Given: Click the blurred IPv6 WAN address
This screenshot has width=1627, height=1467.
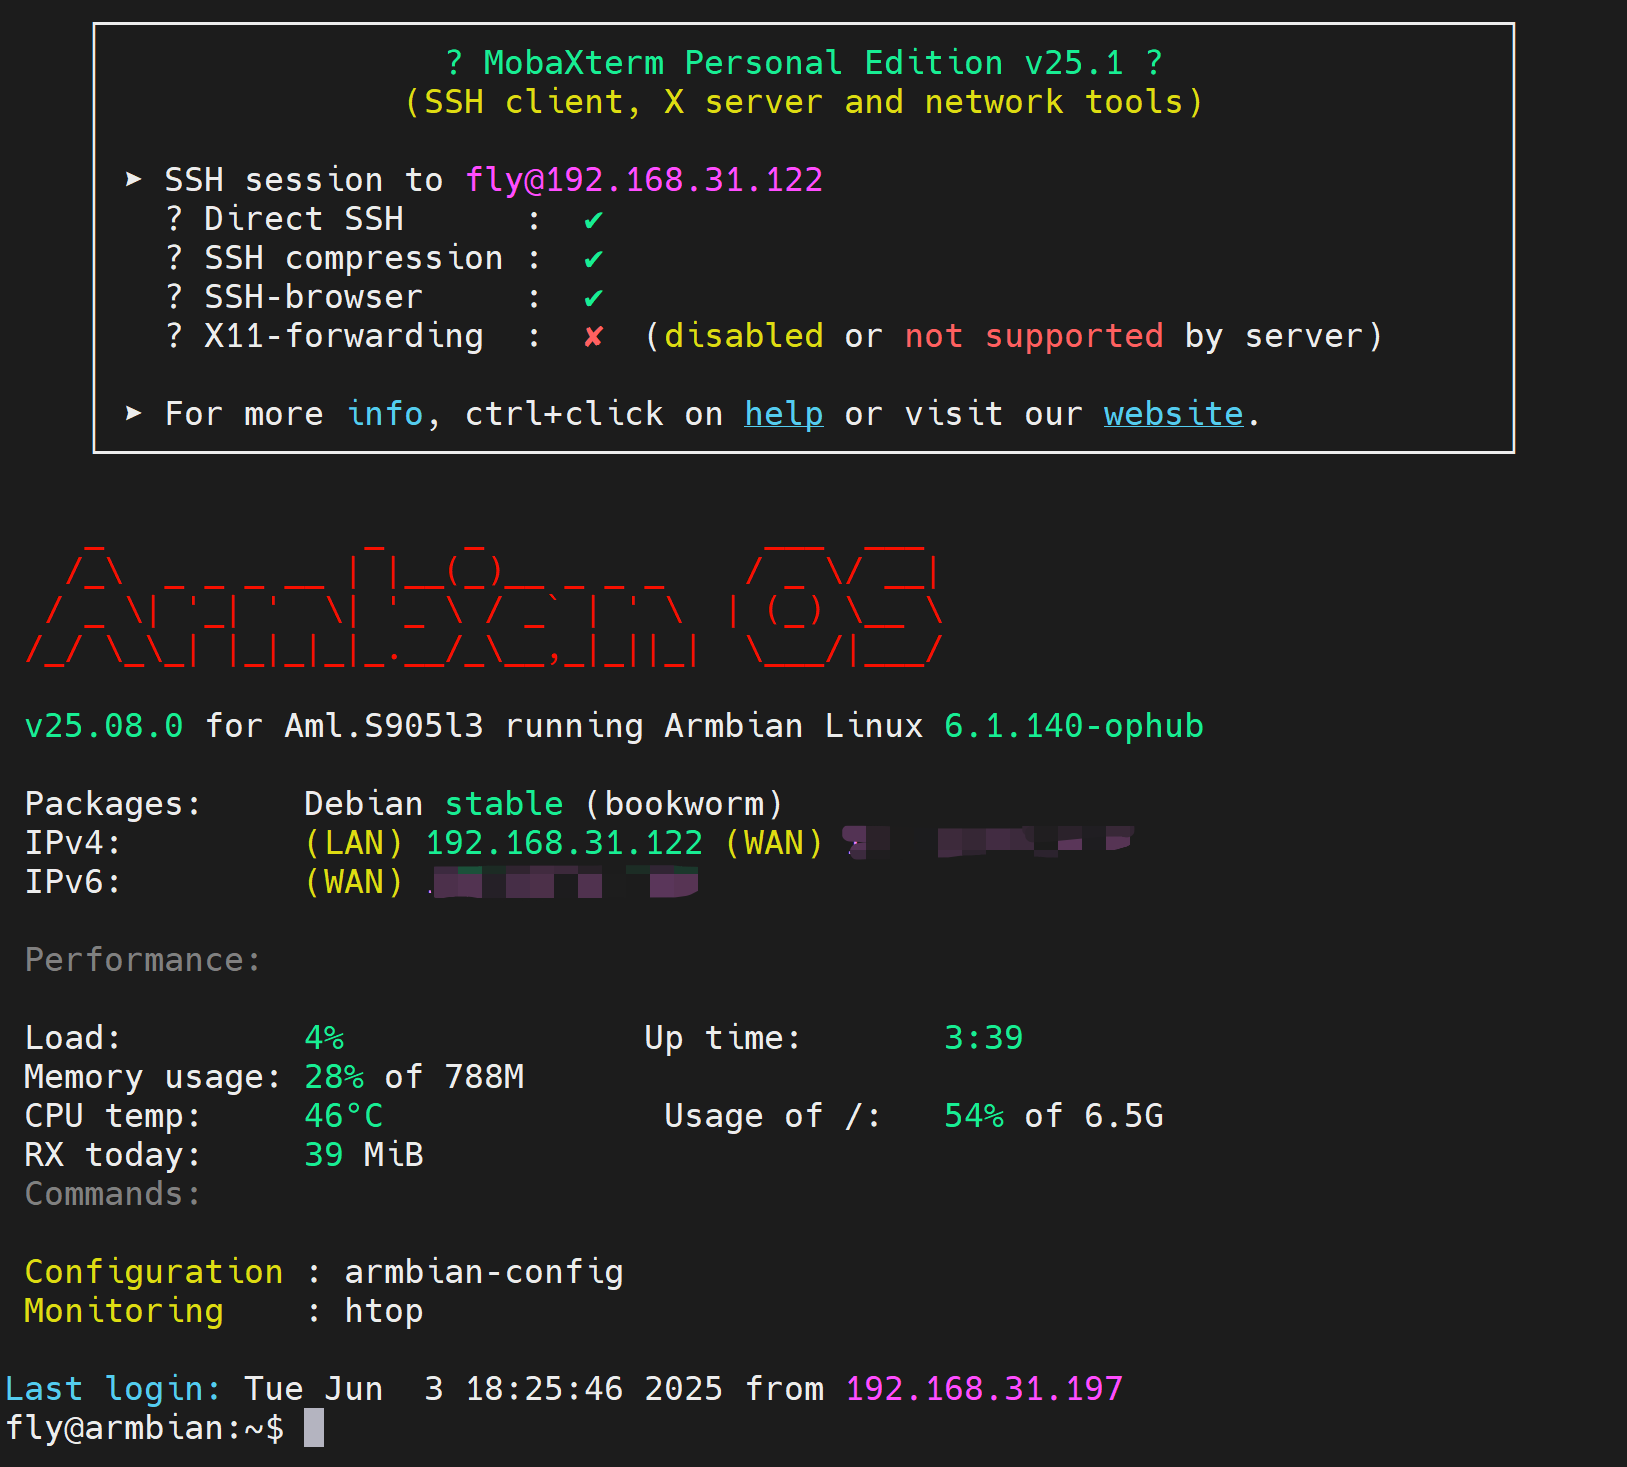Looking at the screenshot, I should [564, 882].
